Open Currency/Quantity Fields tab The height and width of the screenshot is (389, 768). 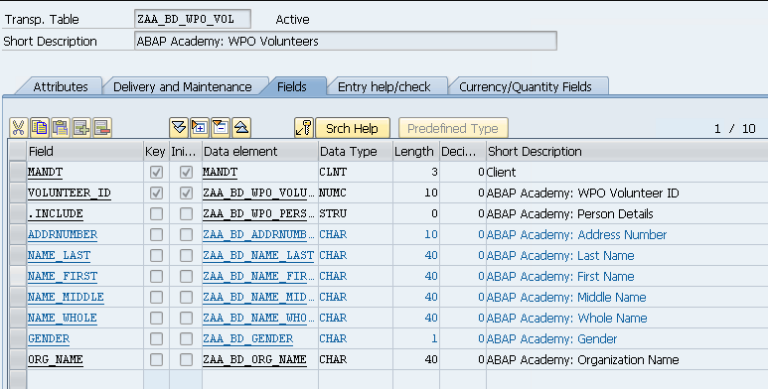click(525, 87)
